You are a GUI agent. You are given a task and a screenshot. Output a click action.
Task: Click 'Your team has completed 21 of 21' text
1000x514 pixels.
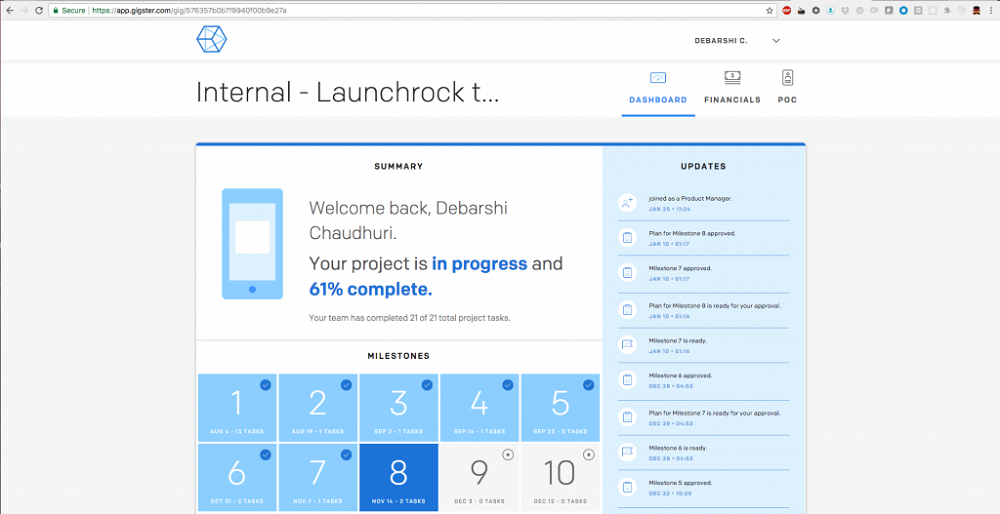pos(409,317)
